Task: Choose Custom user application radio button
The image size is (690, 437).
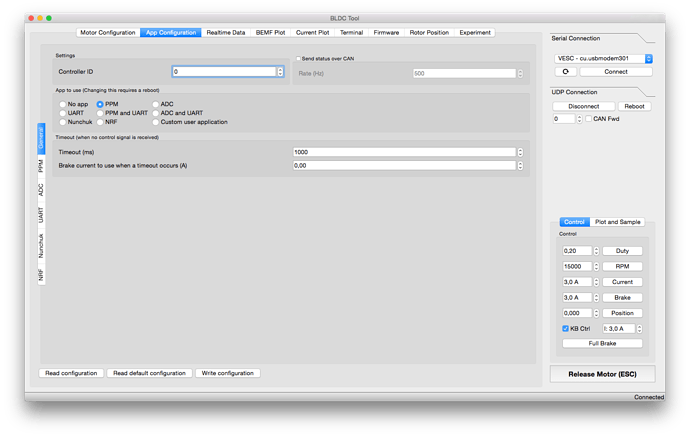Action: click(156, 122)
